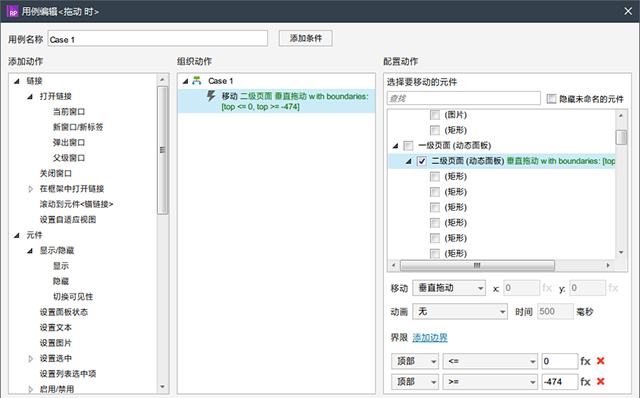Check the fifth (矩形) under 二级页面
This screenshot has width=640, height=398.
(435, 238)
